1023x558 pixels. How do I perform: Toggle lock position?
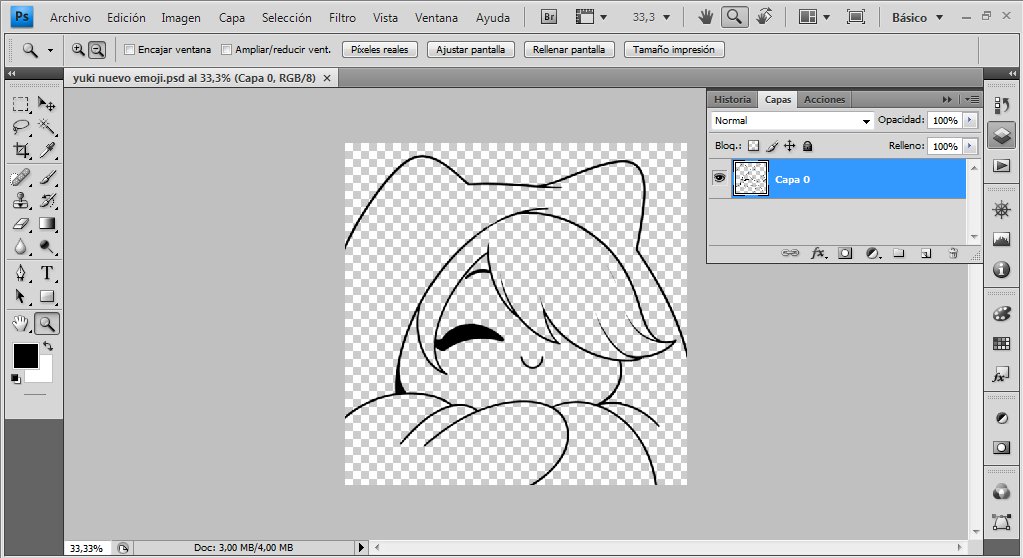click(x=789, y=146)
